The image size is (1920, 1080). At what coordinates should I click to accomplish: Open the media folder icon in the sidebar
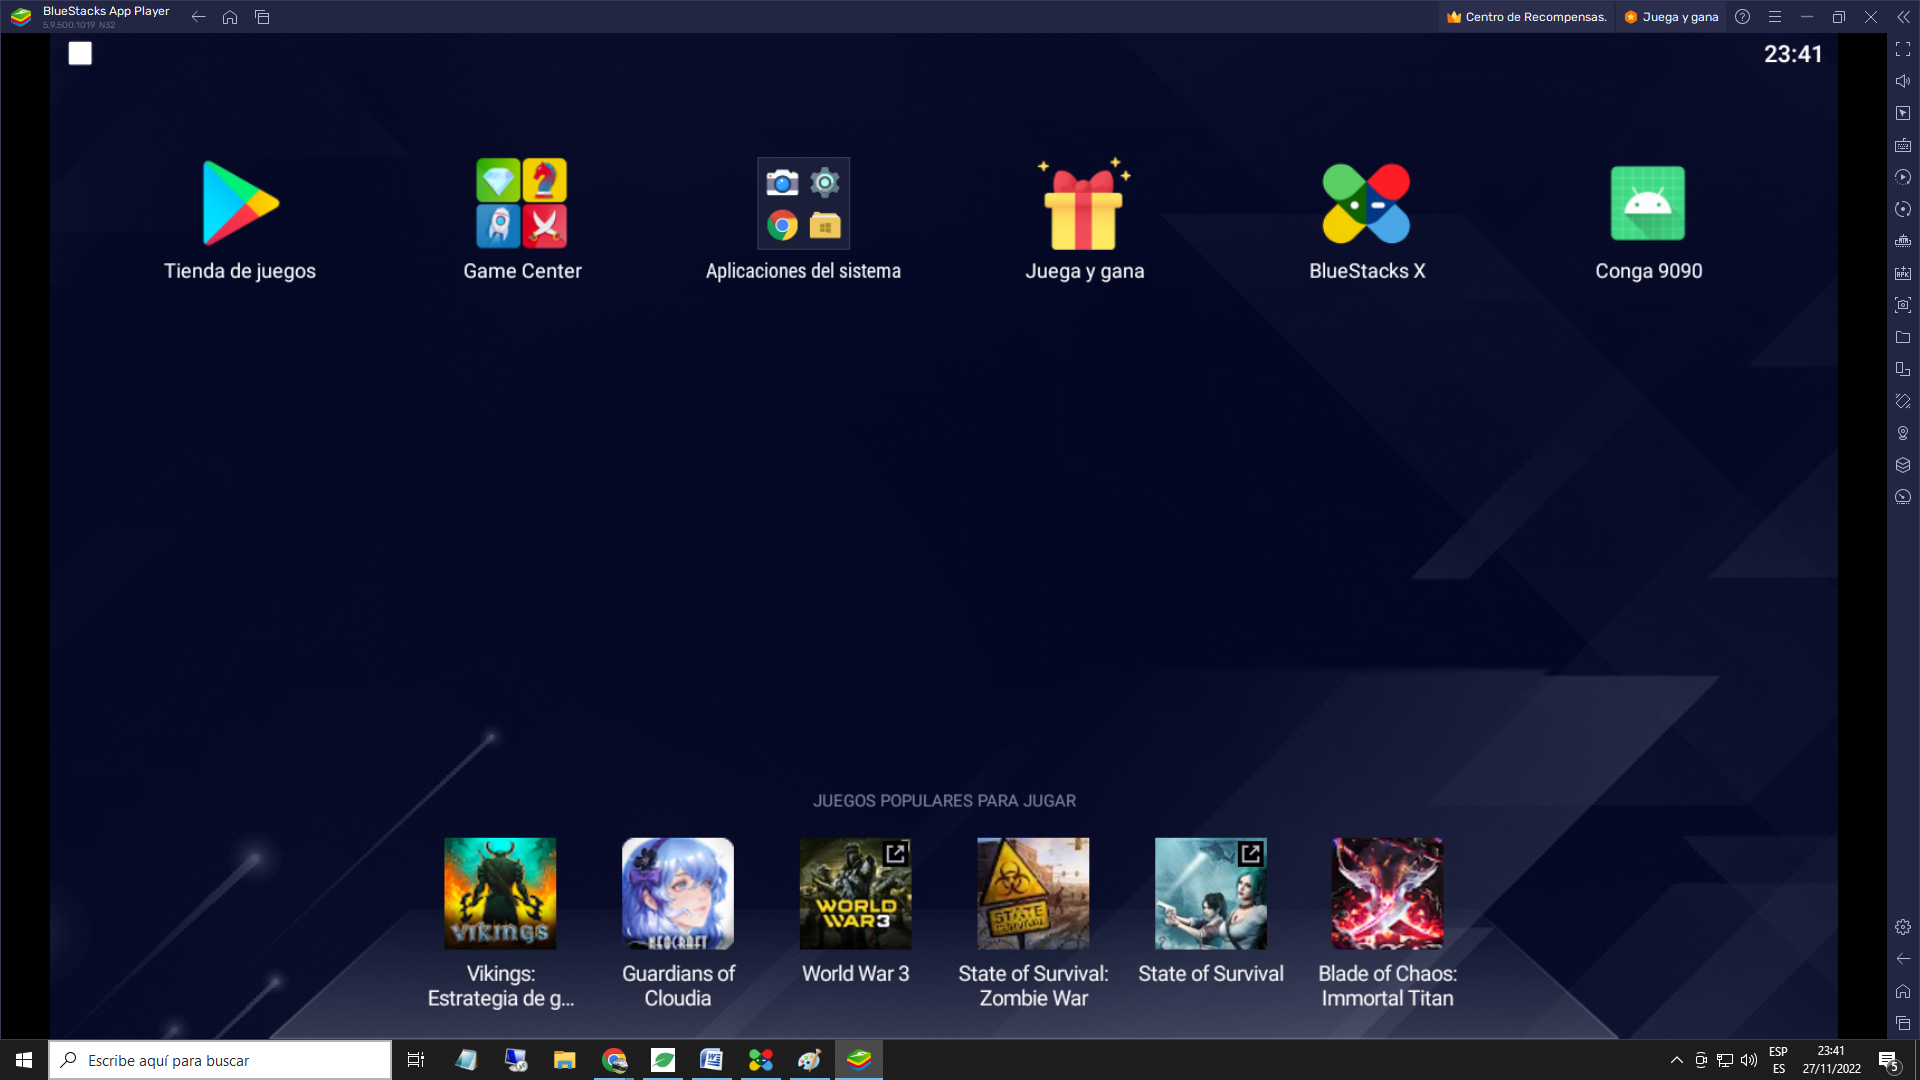click(1903, 337)
